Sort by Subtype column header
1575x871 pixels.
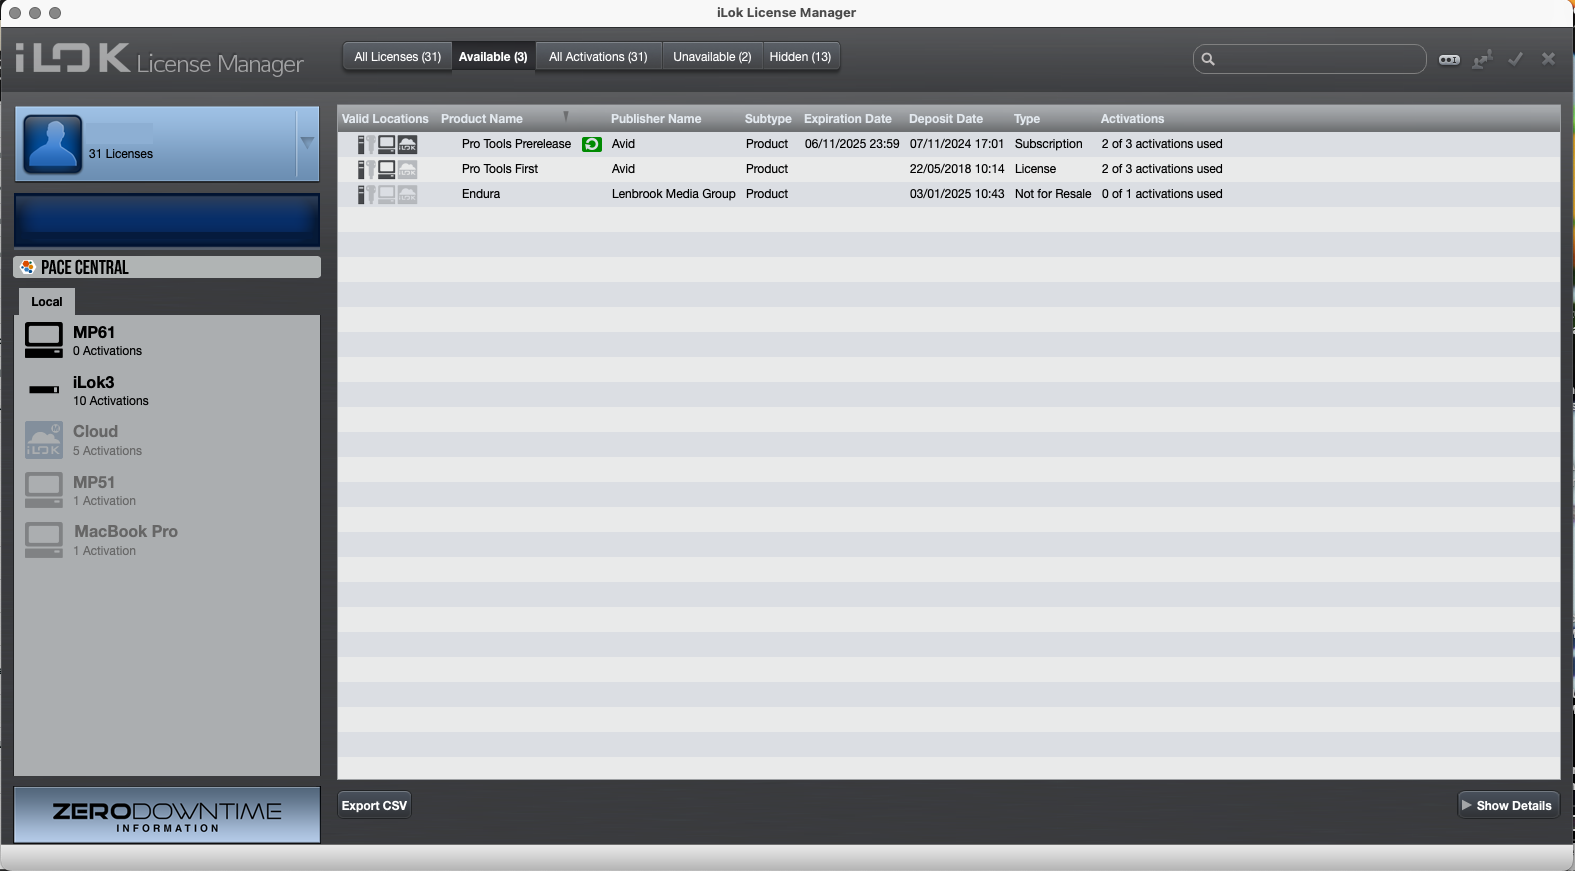click(x=768, y=119)
